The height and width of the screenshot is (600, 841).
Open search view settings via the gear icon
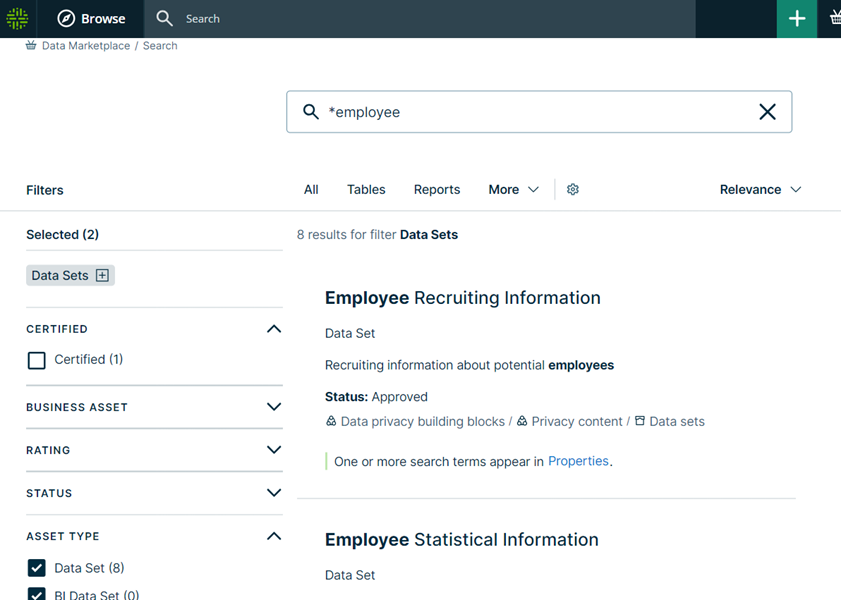coord(572,189)
